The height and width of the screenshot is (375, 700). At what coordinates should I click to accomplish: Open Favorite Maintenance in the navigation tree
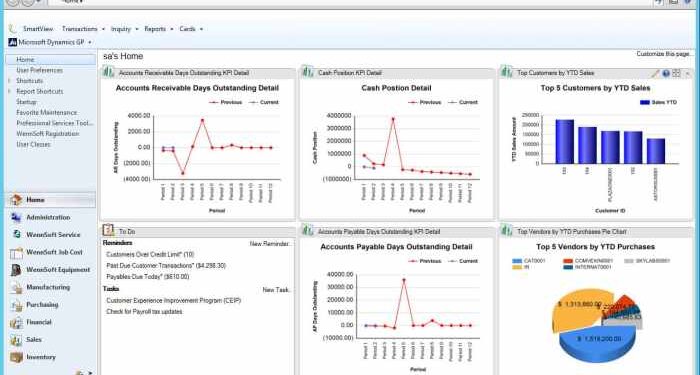click(46, 112)
